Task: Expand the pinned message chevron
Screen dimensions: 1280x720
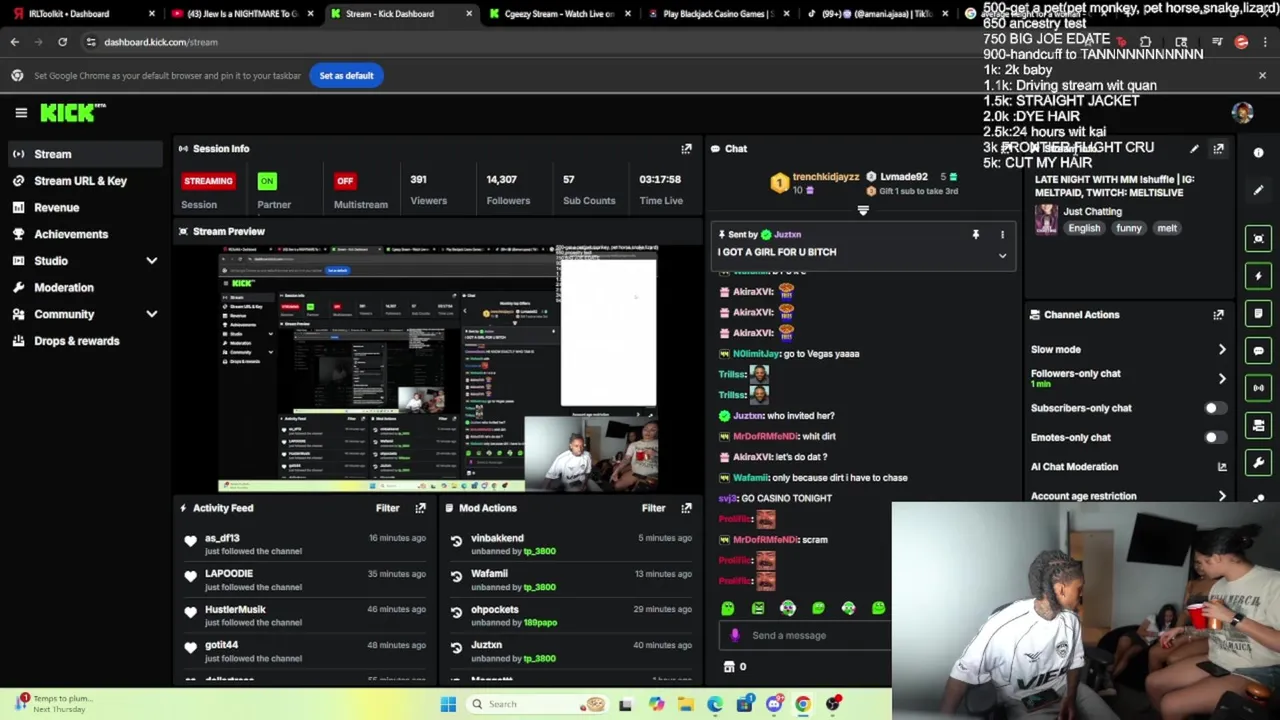Action: click(1002, 256)
